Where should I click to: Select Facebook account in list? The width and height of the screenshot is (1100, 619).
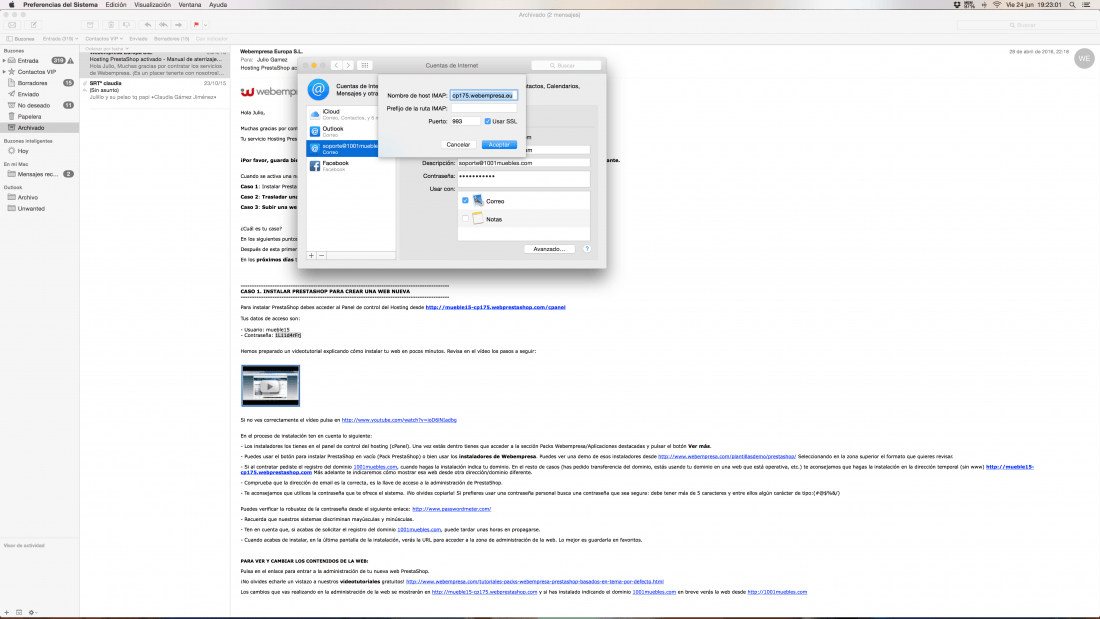click(350, 166)
